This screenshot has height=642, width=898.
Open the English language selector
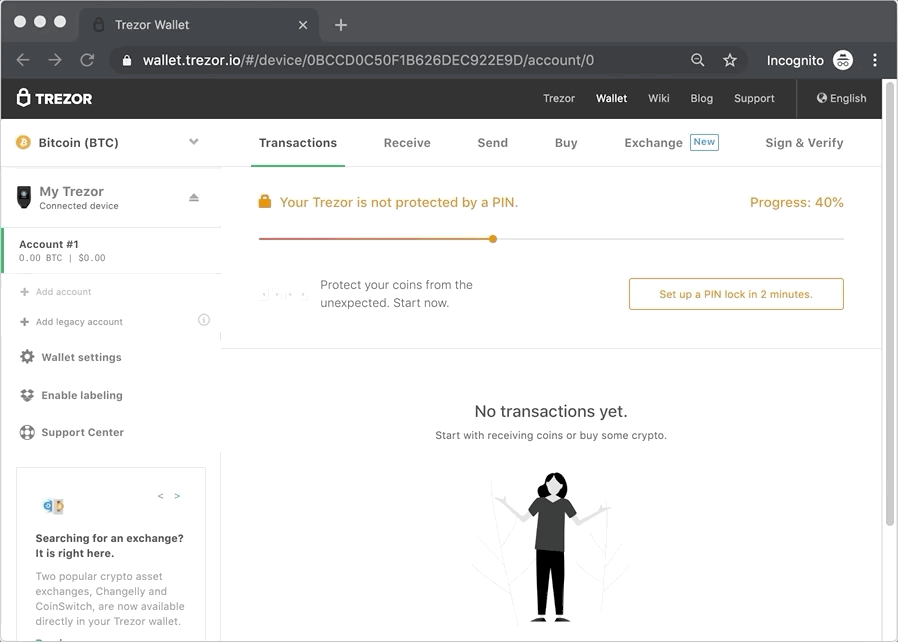841,98
